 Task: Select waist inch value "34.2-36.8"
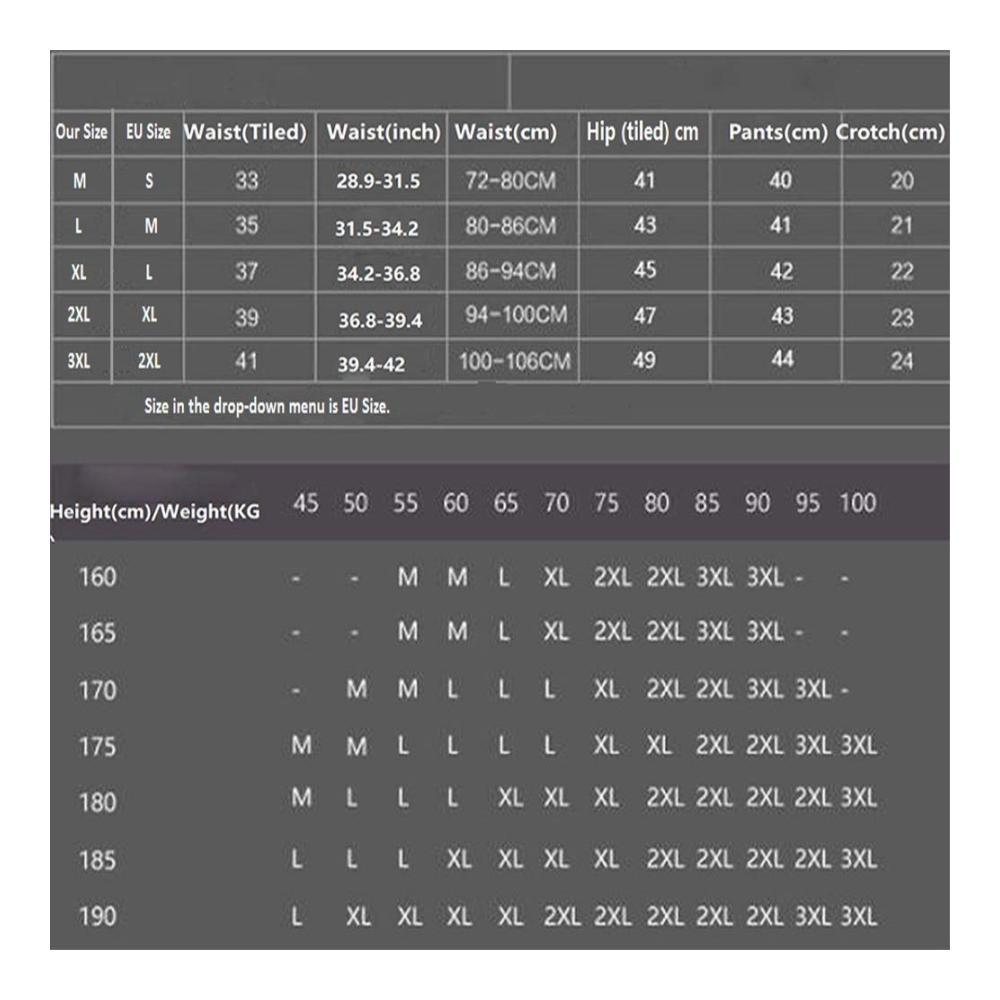pos(379,274)
